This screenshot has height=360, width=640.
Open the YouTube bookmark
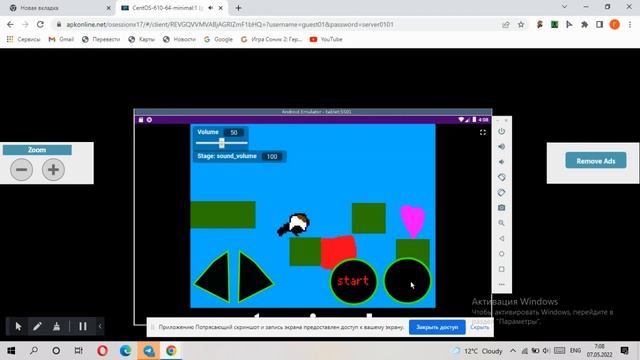click(x=326, y=40)
